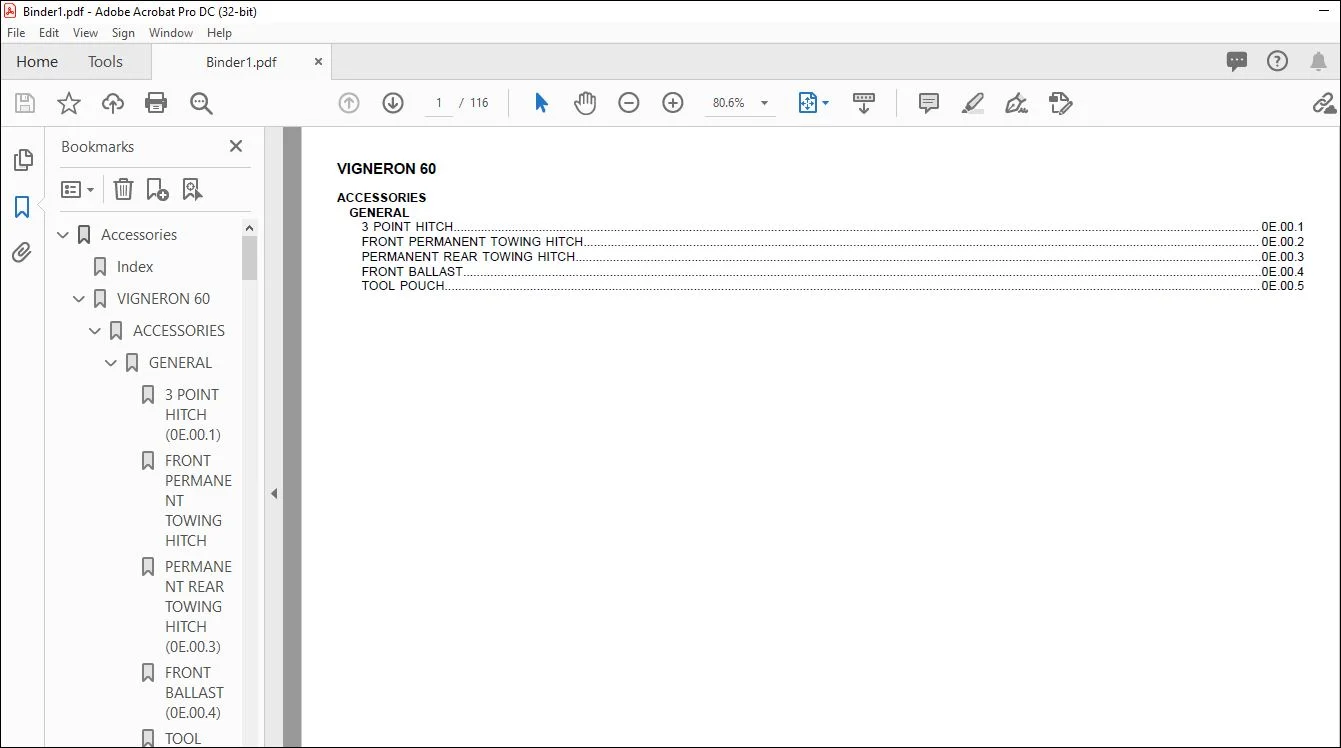Viewport: 1341px width, 748px height.
Task: Zoom in with the plus circle
Action: pos(673,103)
